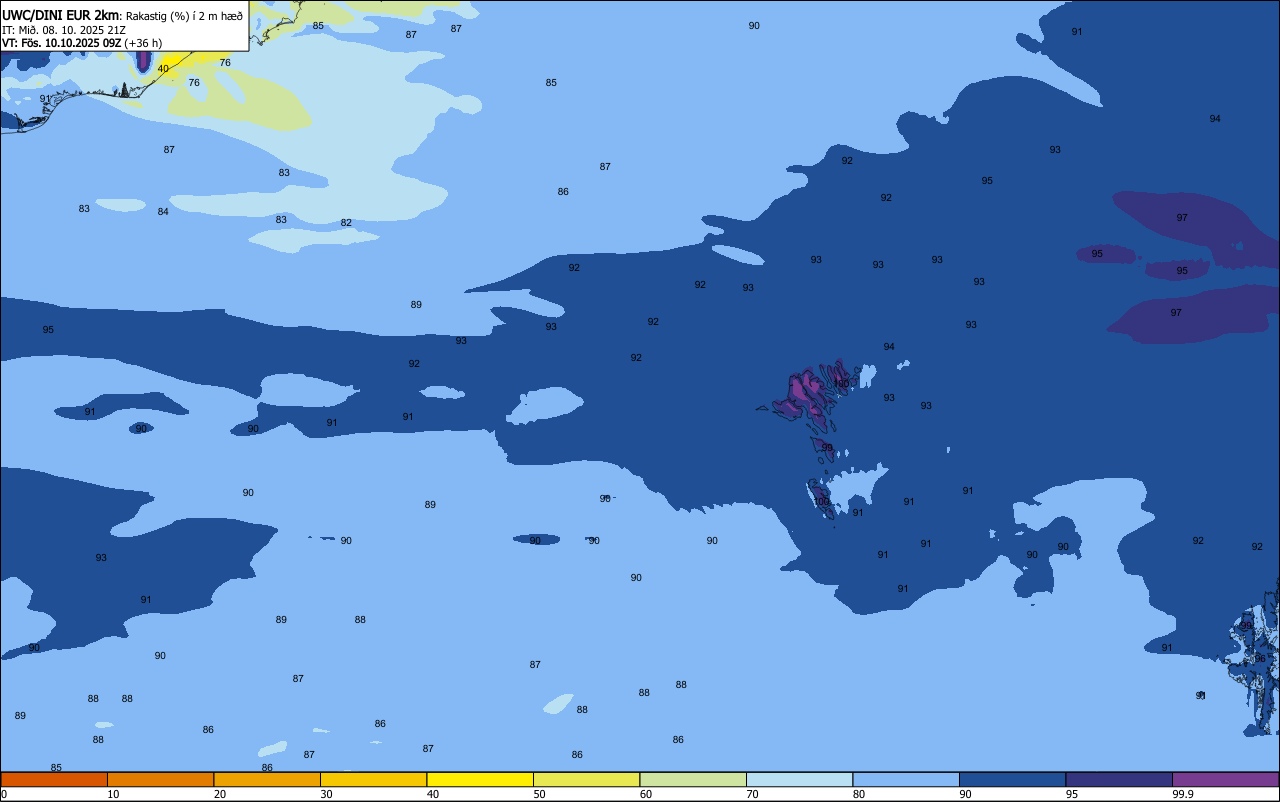Select the "IT: Mið. 08. 10. 2025 21Z" line
The height and width of the screenshot is (802, 1280).
64,30
